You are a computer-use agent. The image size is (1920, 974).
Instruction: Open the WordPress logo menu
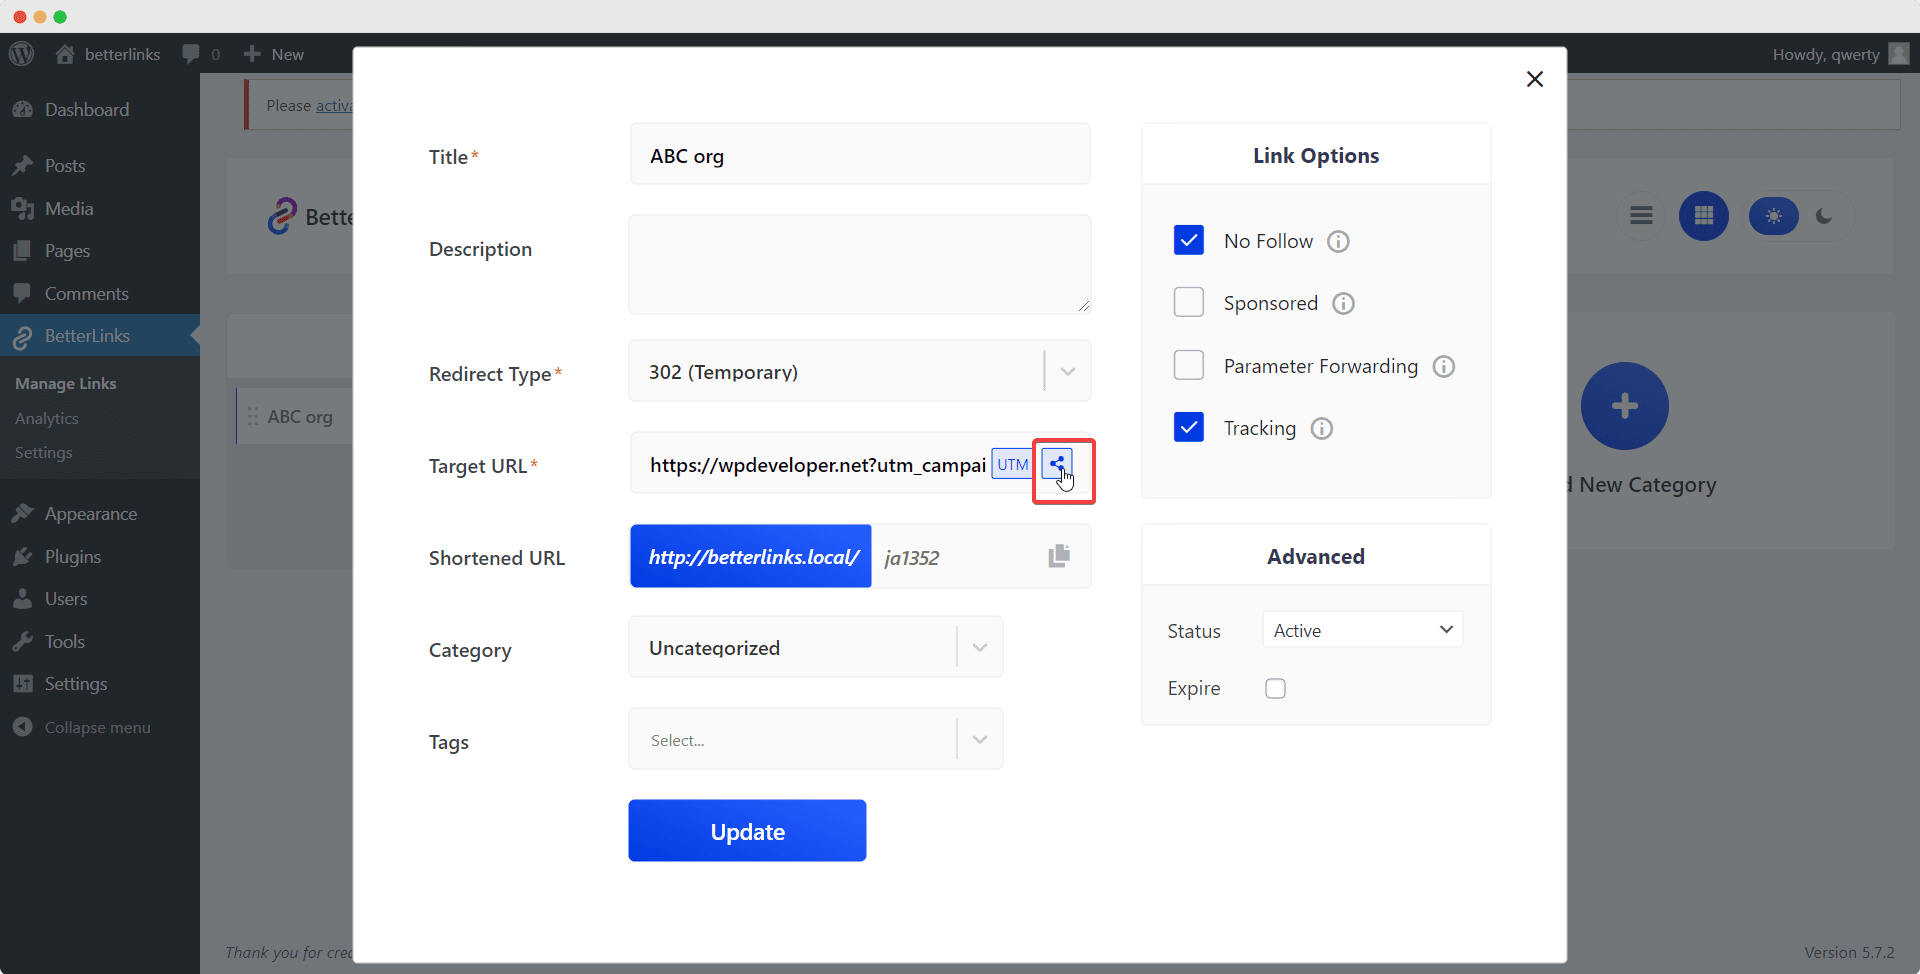pyautogui.click(x=21, y=54)
